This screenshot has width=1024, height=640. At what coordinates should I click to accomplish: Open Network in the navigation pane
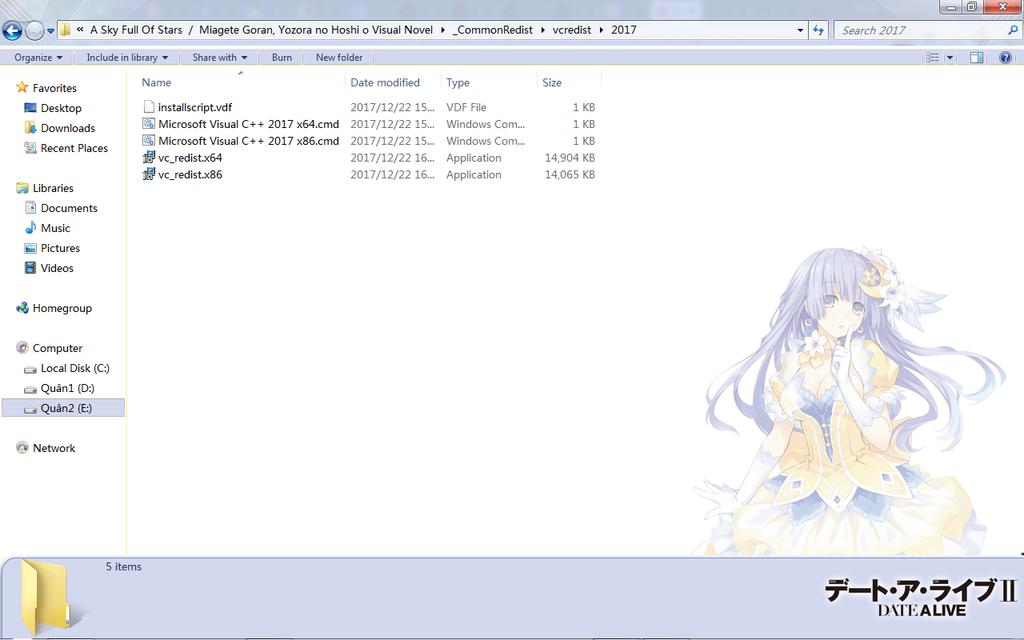54,449
